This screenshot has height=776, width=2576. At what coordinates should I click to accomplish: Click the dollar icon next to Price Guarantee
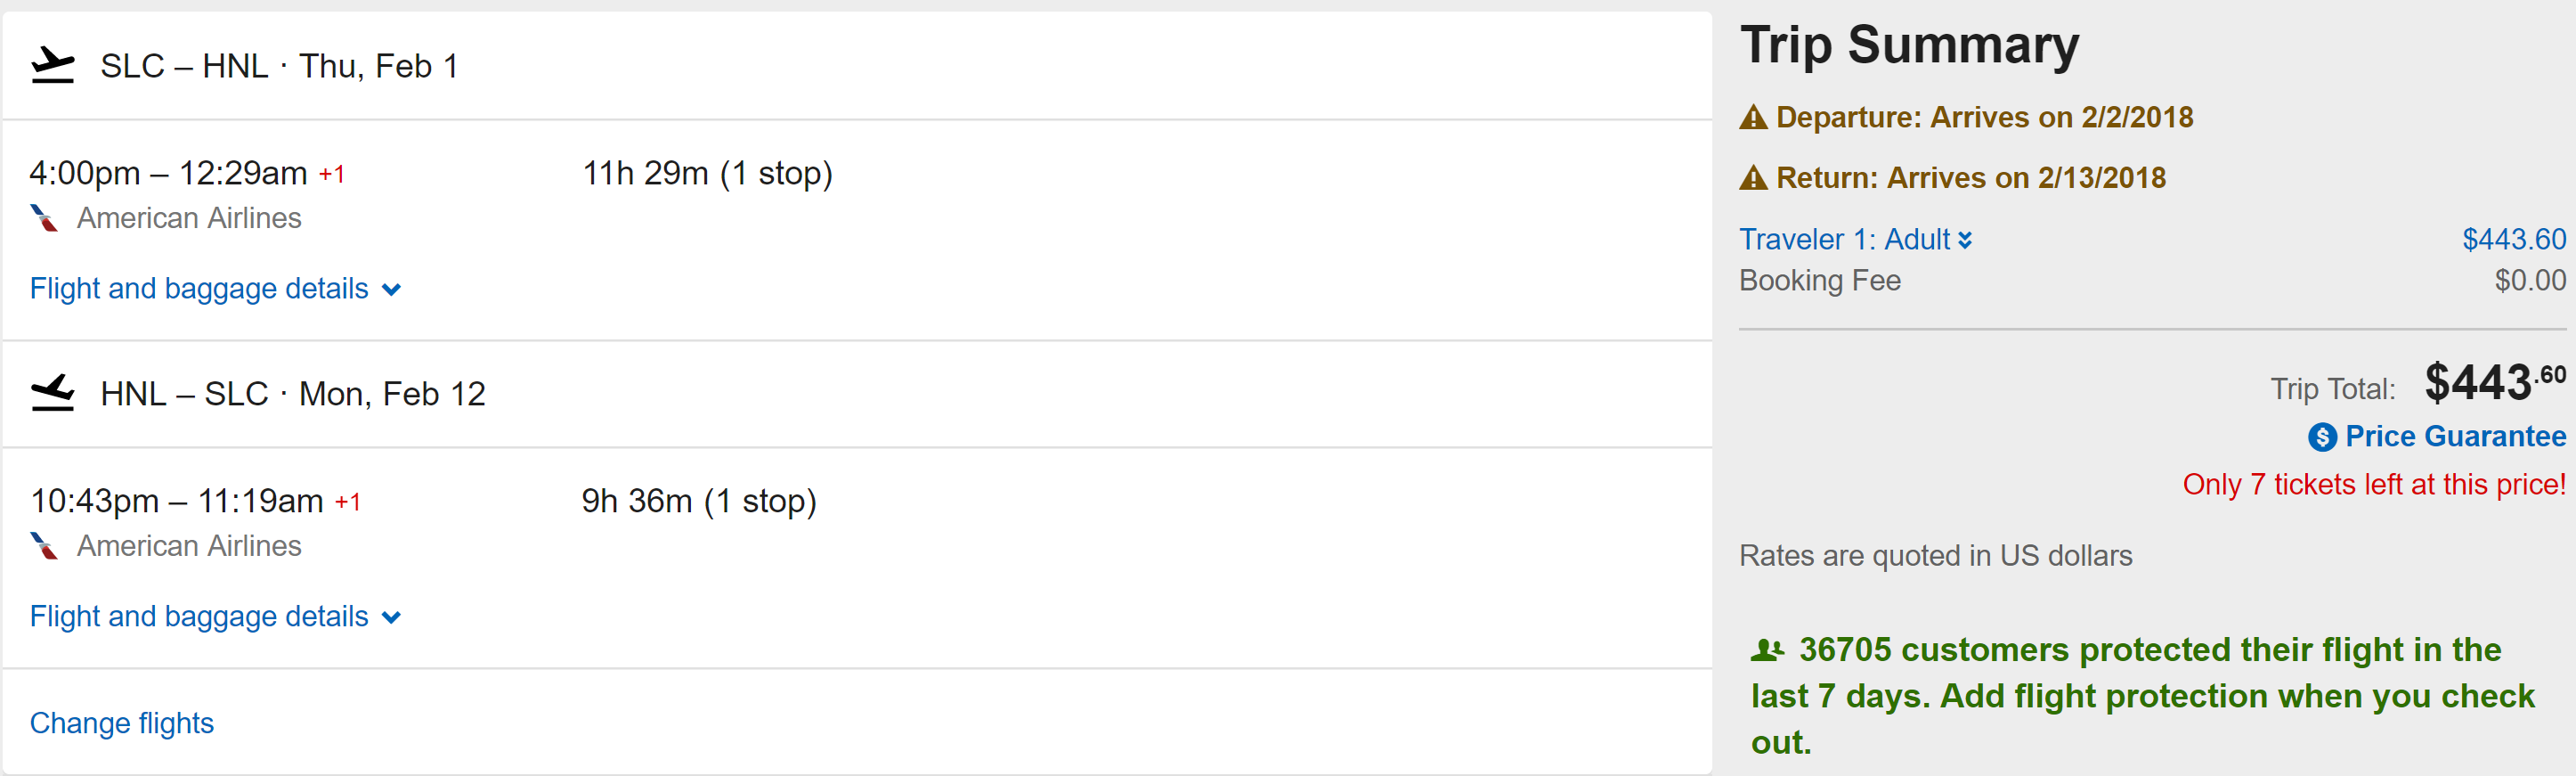[x=2322, y=437]
